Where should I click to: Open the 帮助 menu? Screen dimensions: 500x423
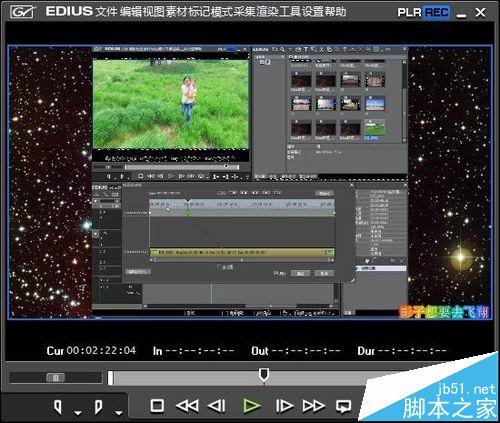335,12
